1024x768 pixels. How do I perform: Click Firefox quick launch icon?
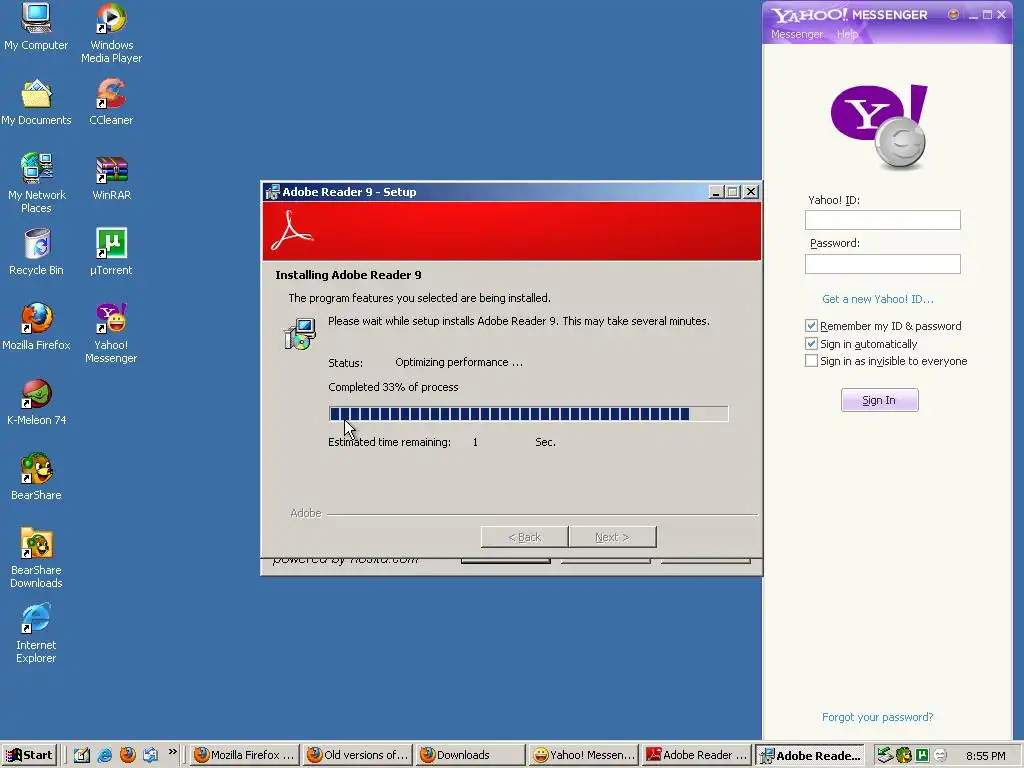[127, 755]
